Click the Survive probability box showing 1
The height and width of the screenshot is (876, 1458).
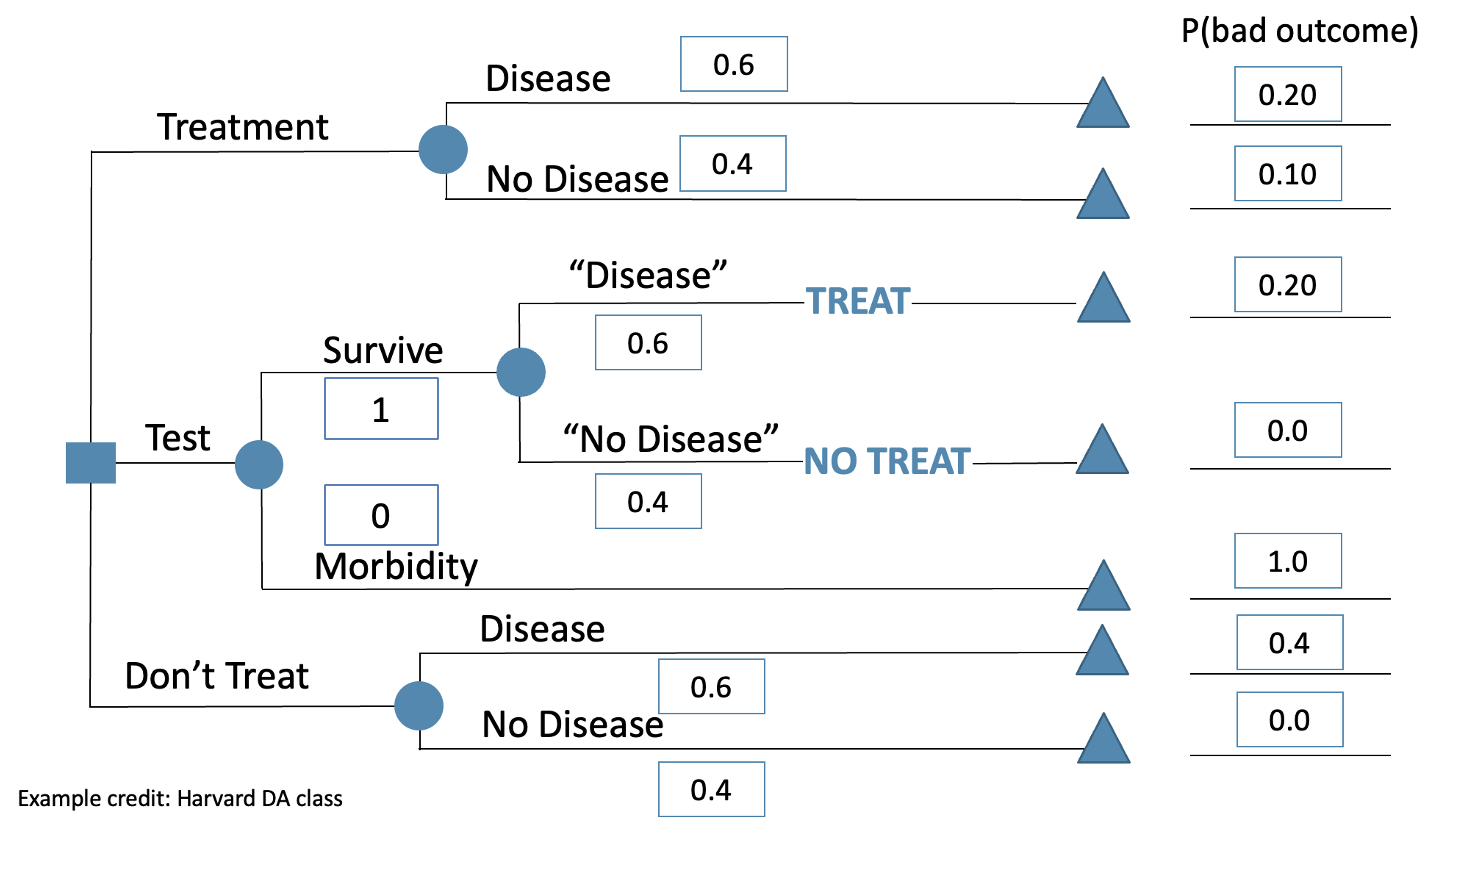381,409
